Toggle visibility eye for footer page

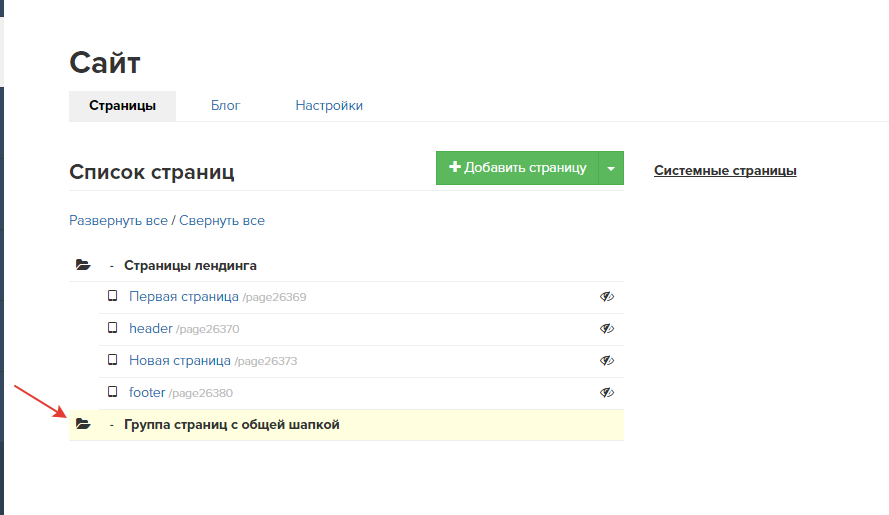[607, 392]
